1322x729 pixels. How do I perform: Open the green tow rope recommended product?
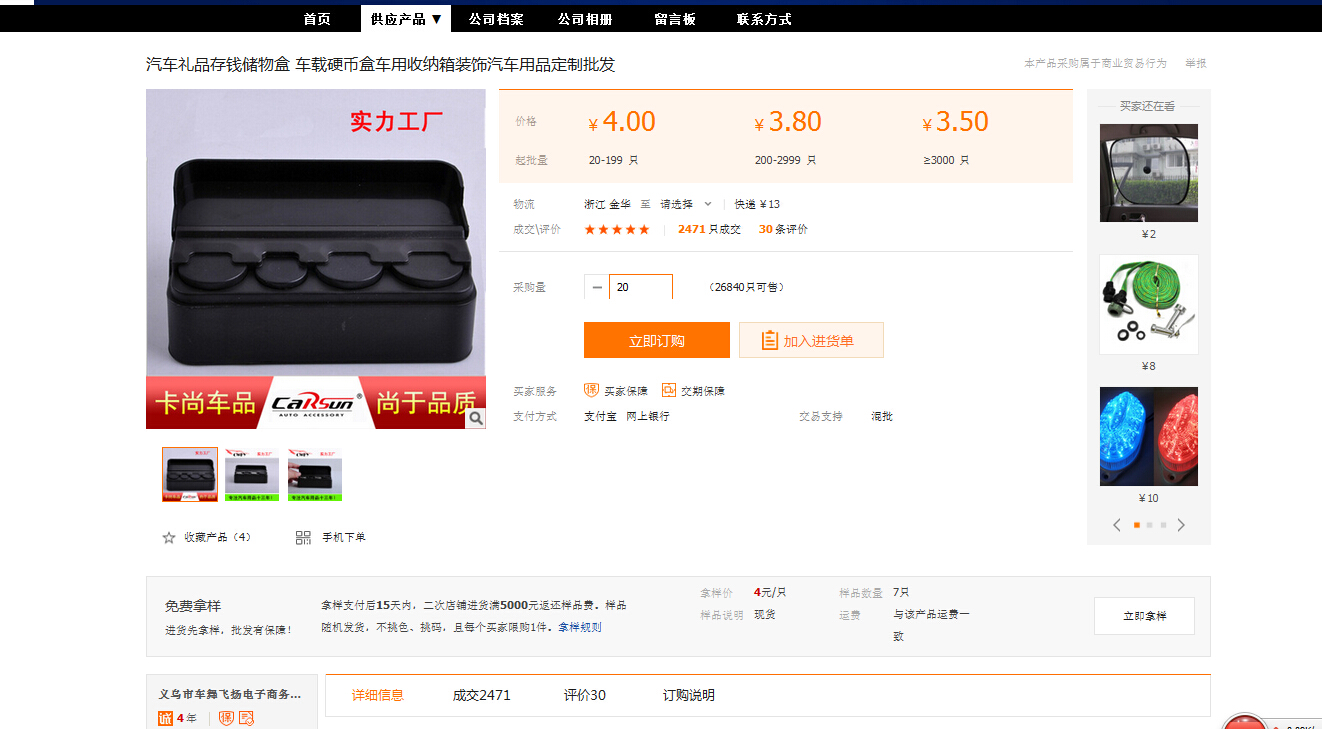[1148, 304]
